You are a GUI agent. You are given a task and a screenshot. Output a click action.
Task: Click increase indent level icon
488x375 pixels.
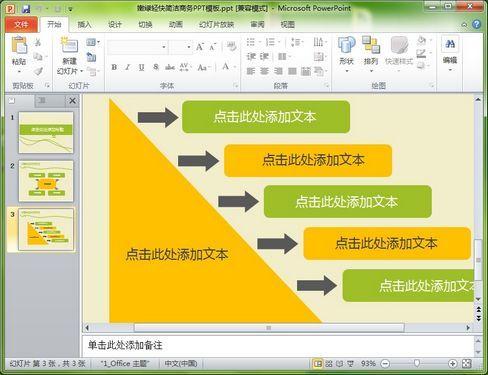pyautogui.click(x=264, y=57)
